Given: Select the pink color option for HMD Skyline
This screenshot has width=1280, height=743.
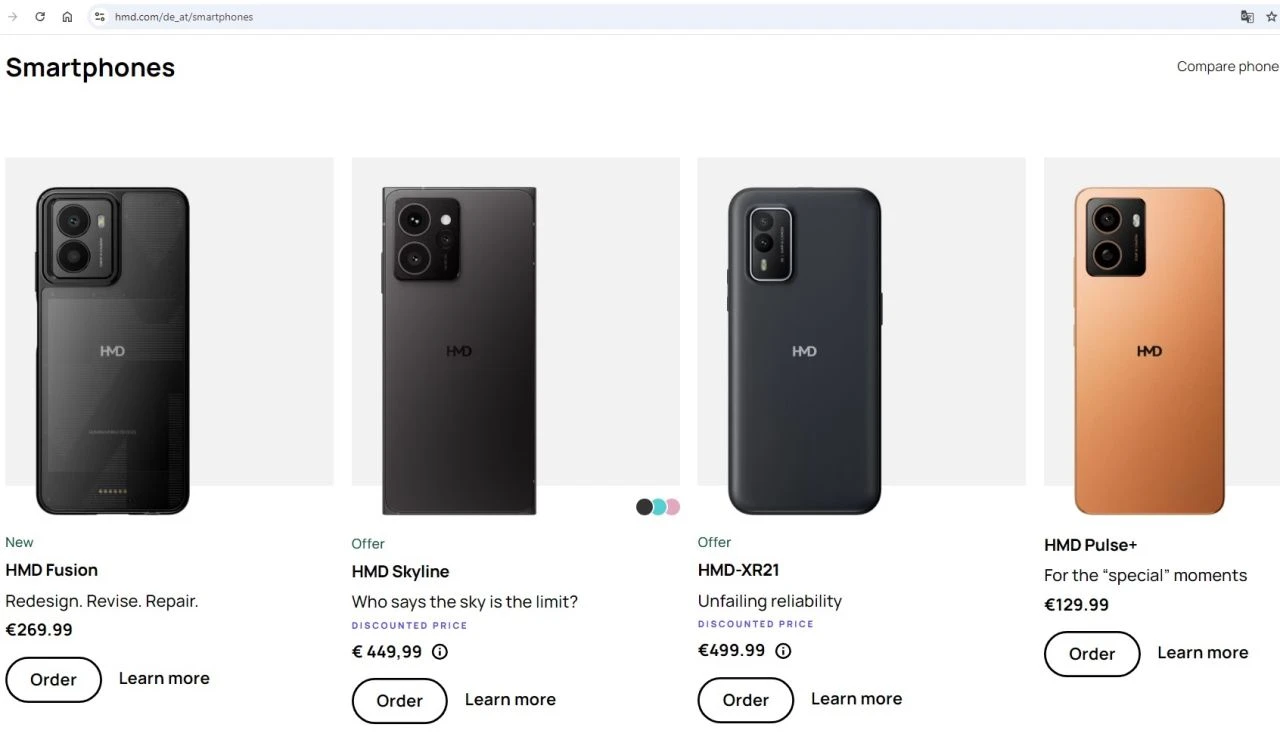Looking at the screenshot, I should 672,507.
